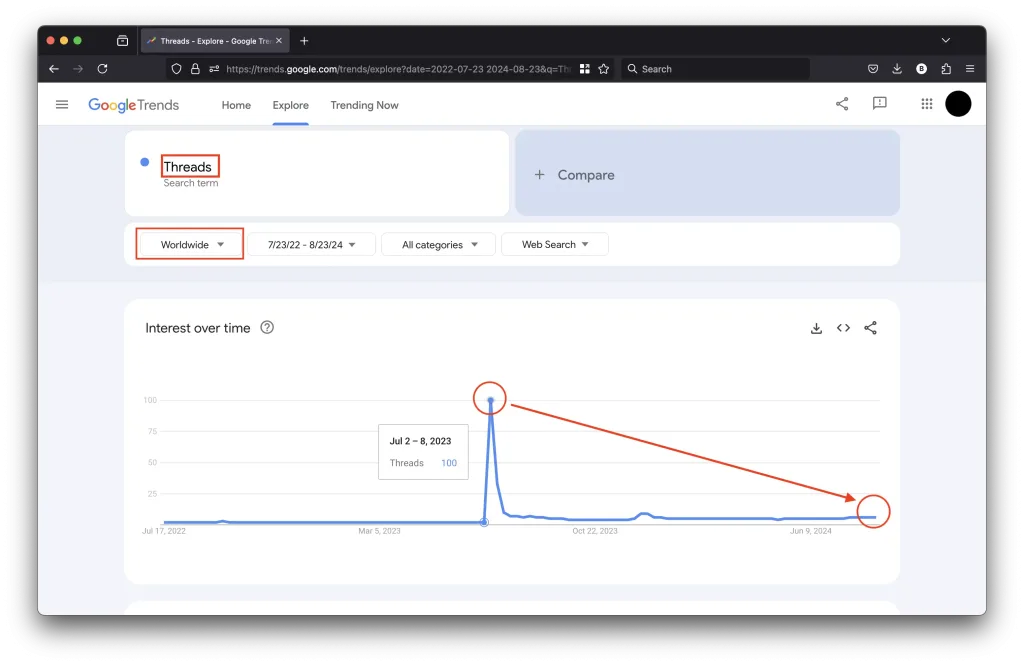The image size is (1024, 665).
Task: Open the embed code icon for chart
Action: [843, 328]
